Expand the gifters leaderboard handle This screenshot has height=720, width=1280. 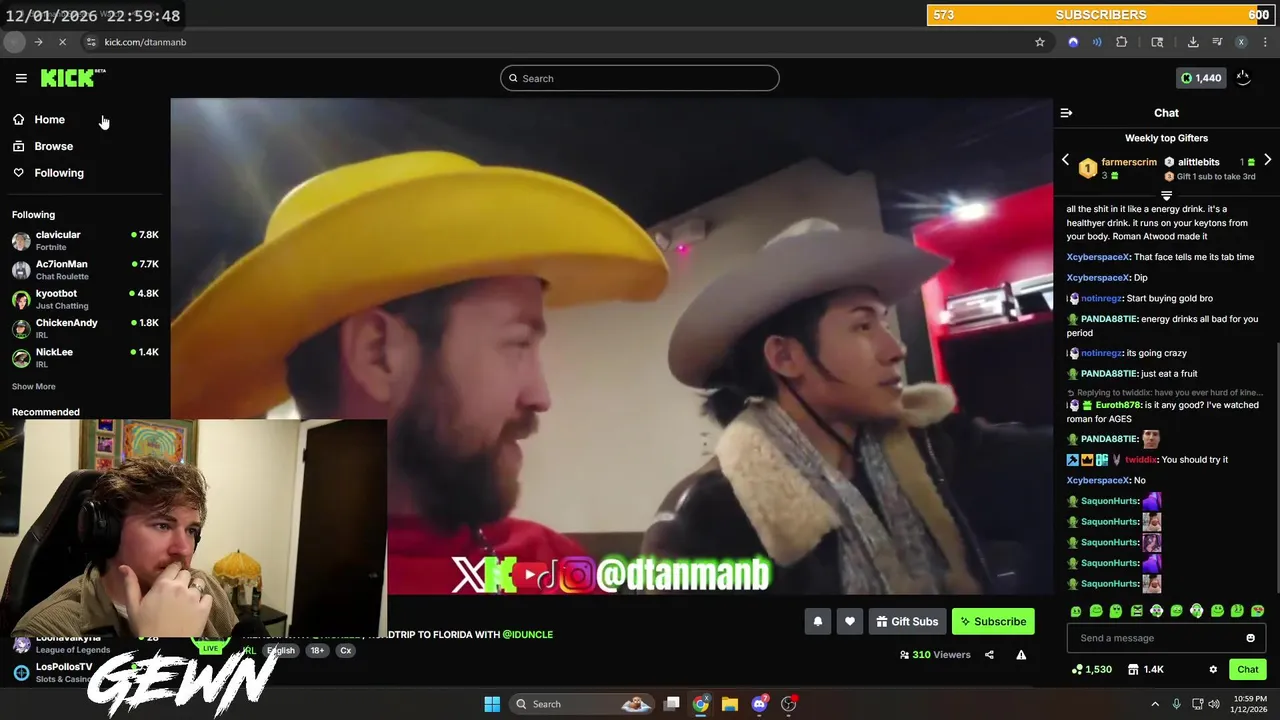tap(1166, 196)
